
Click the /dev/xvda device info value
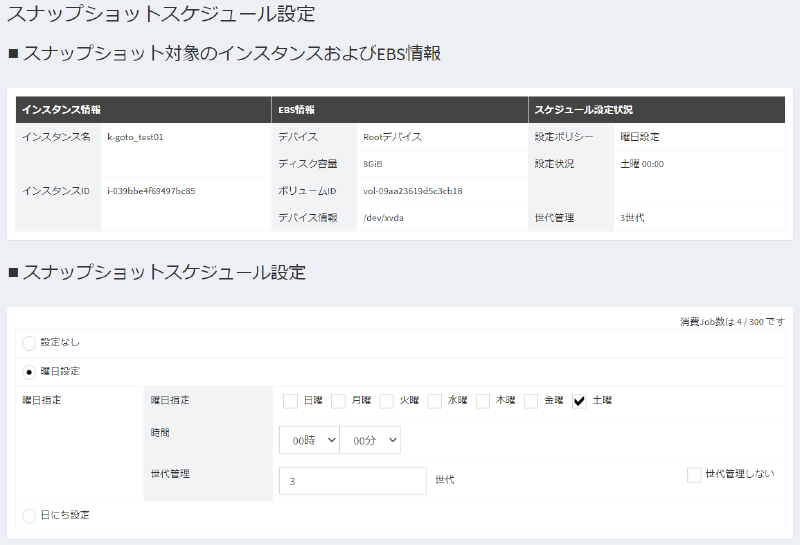[x=383, y=217]
